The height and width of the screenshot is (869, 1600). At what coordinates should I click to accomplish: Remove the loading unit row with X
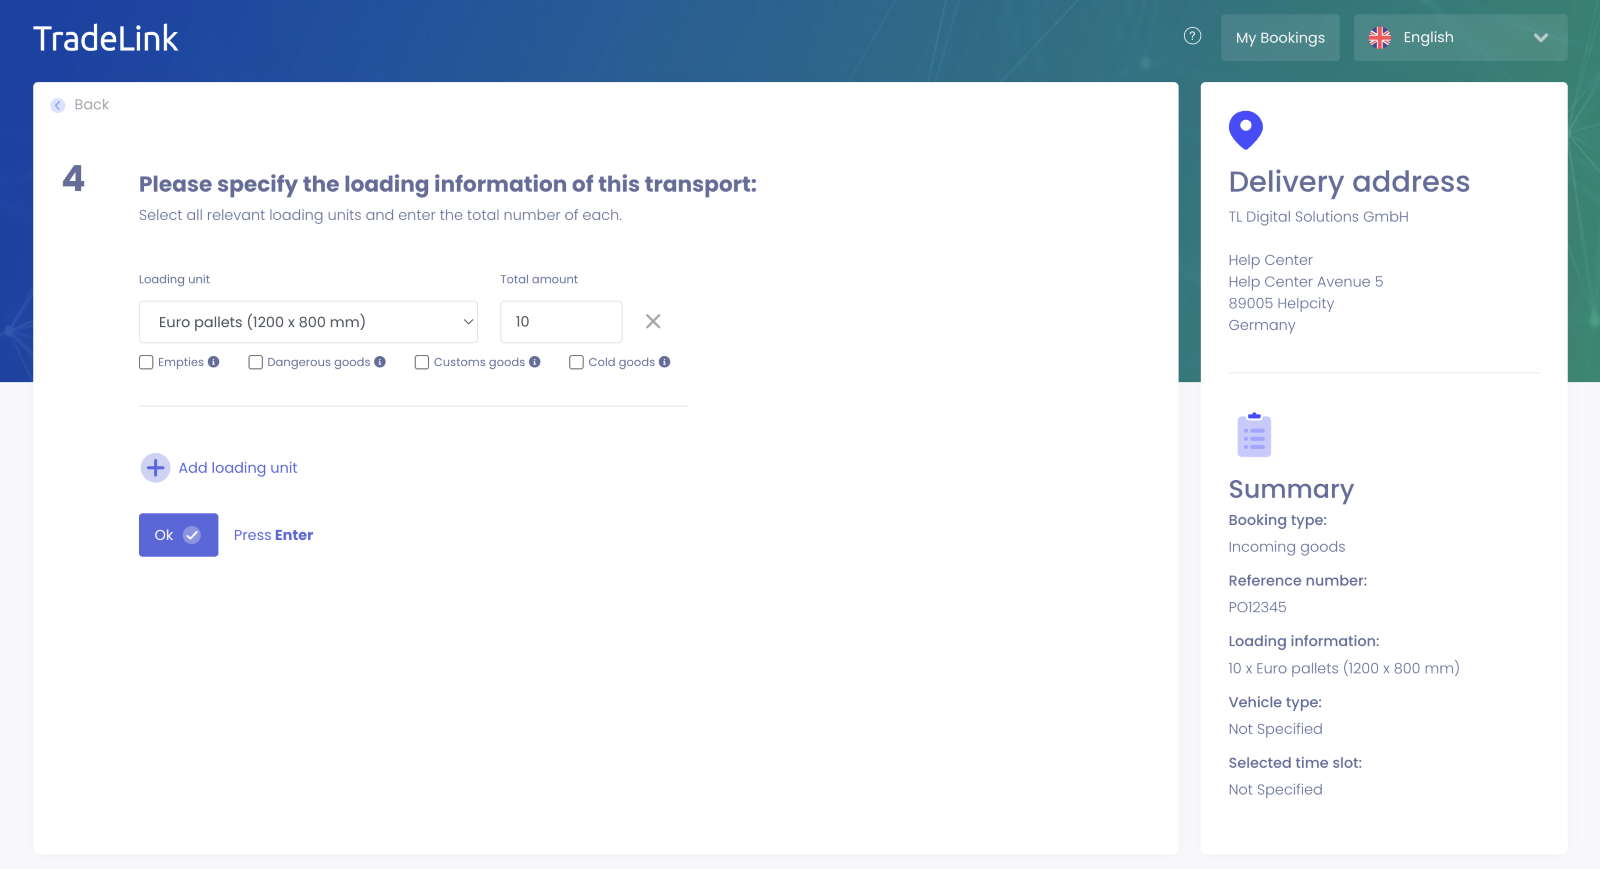(x=653, y=321)
